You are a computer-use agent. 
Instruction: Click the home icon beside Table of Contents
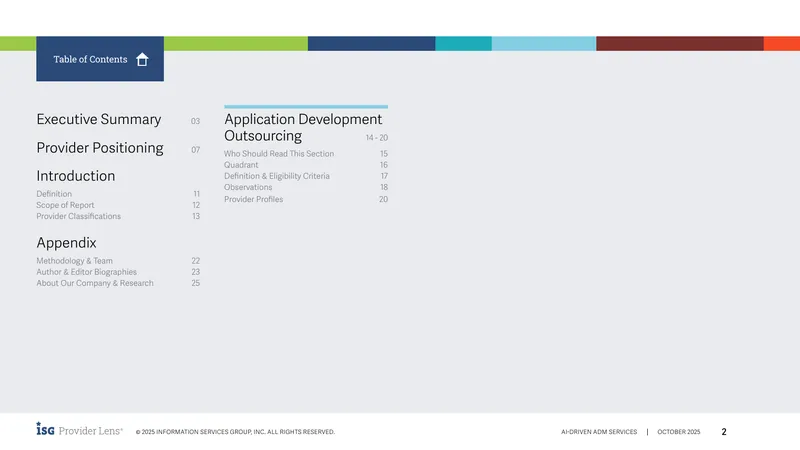point(142,60)
